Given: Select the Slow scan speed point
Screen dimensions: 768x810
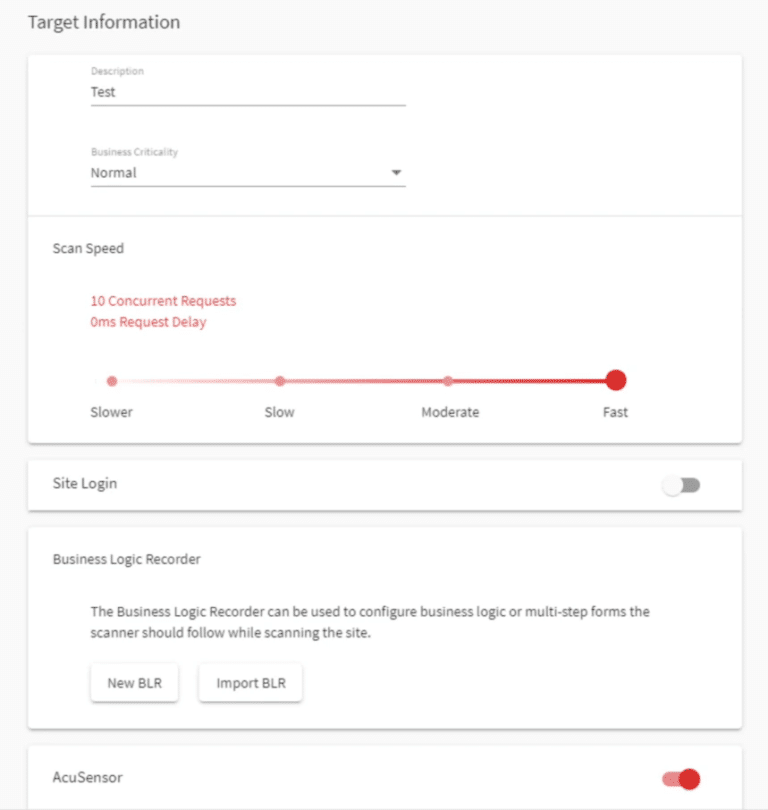Looking at the screenshot, I should pyautogui.click(x=280, y=381).
